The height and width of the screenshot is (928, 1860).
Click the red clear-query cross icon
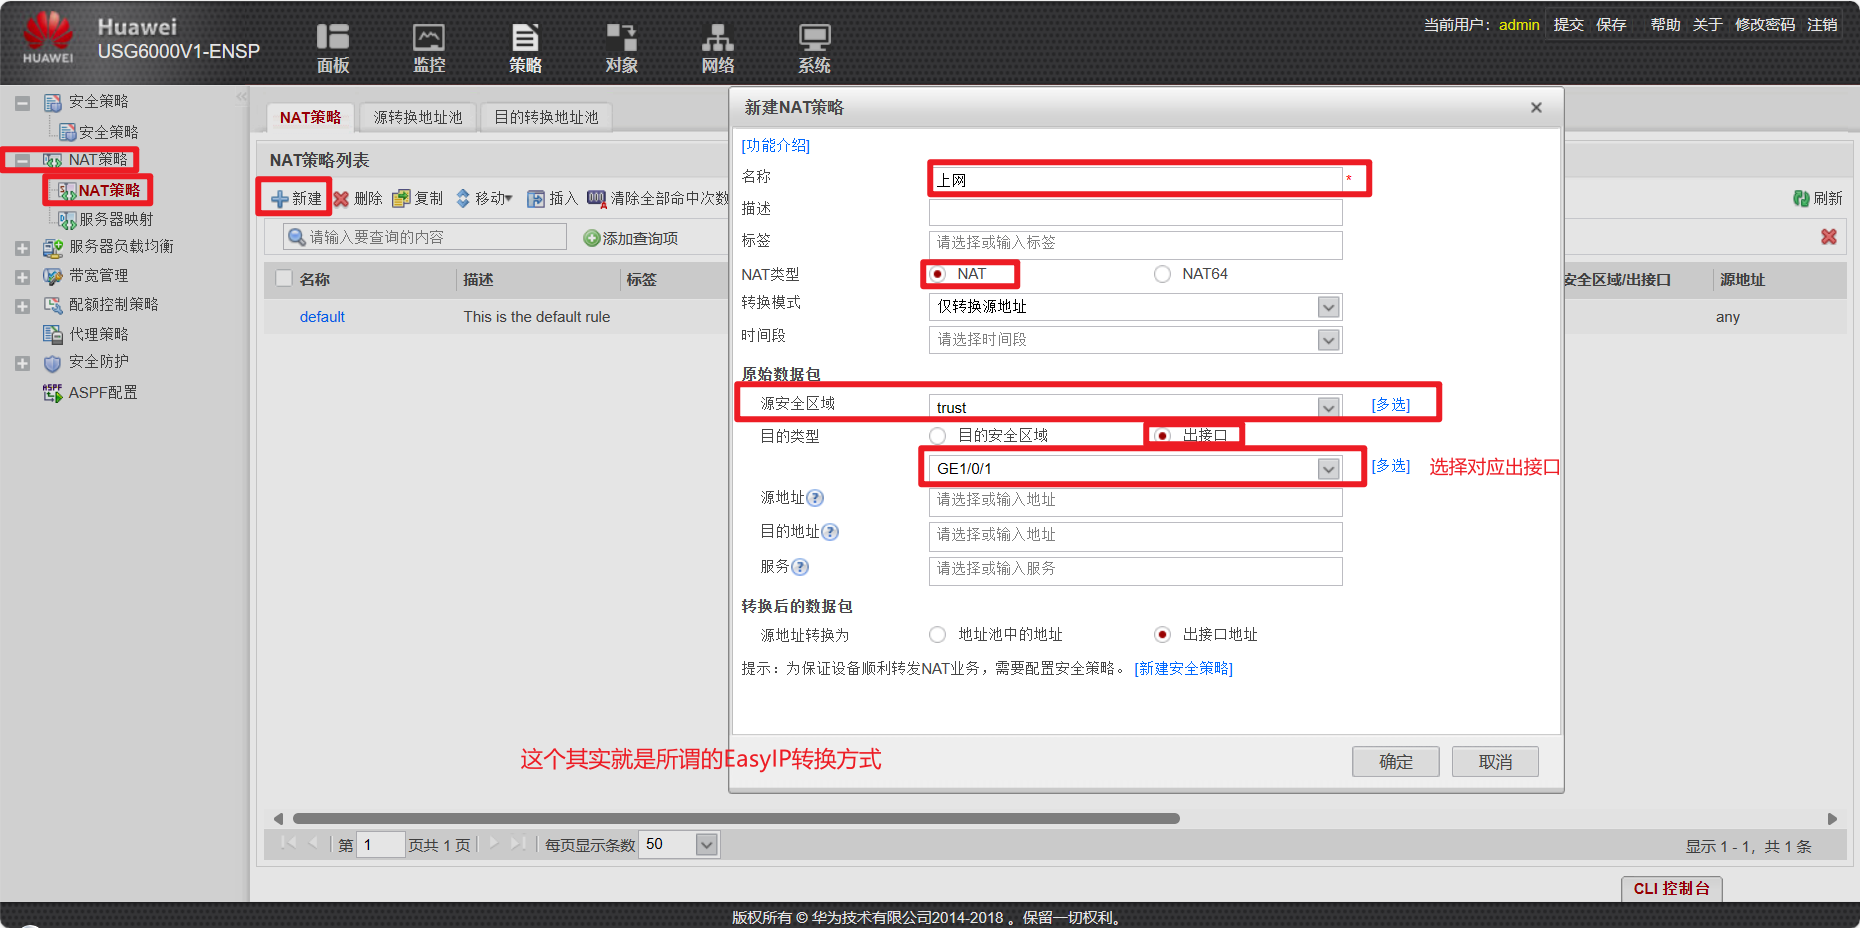(1829, 237)
